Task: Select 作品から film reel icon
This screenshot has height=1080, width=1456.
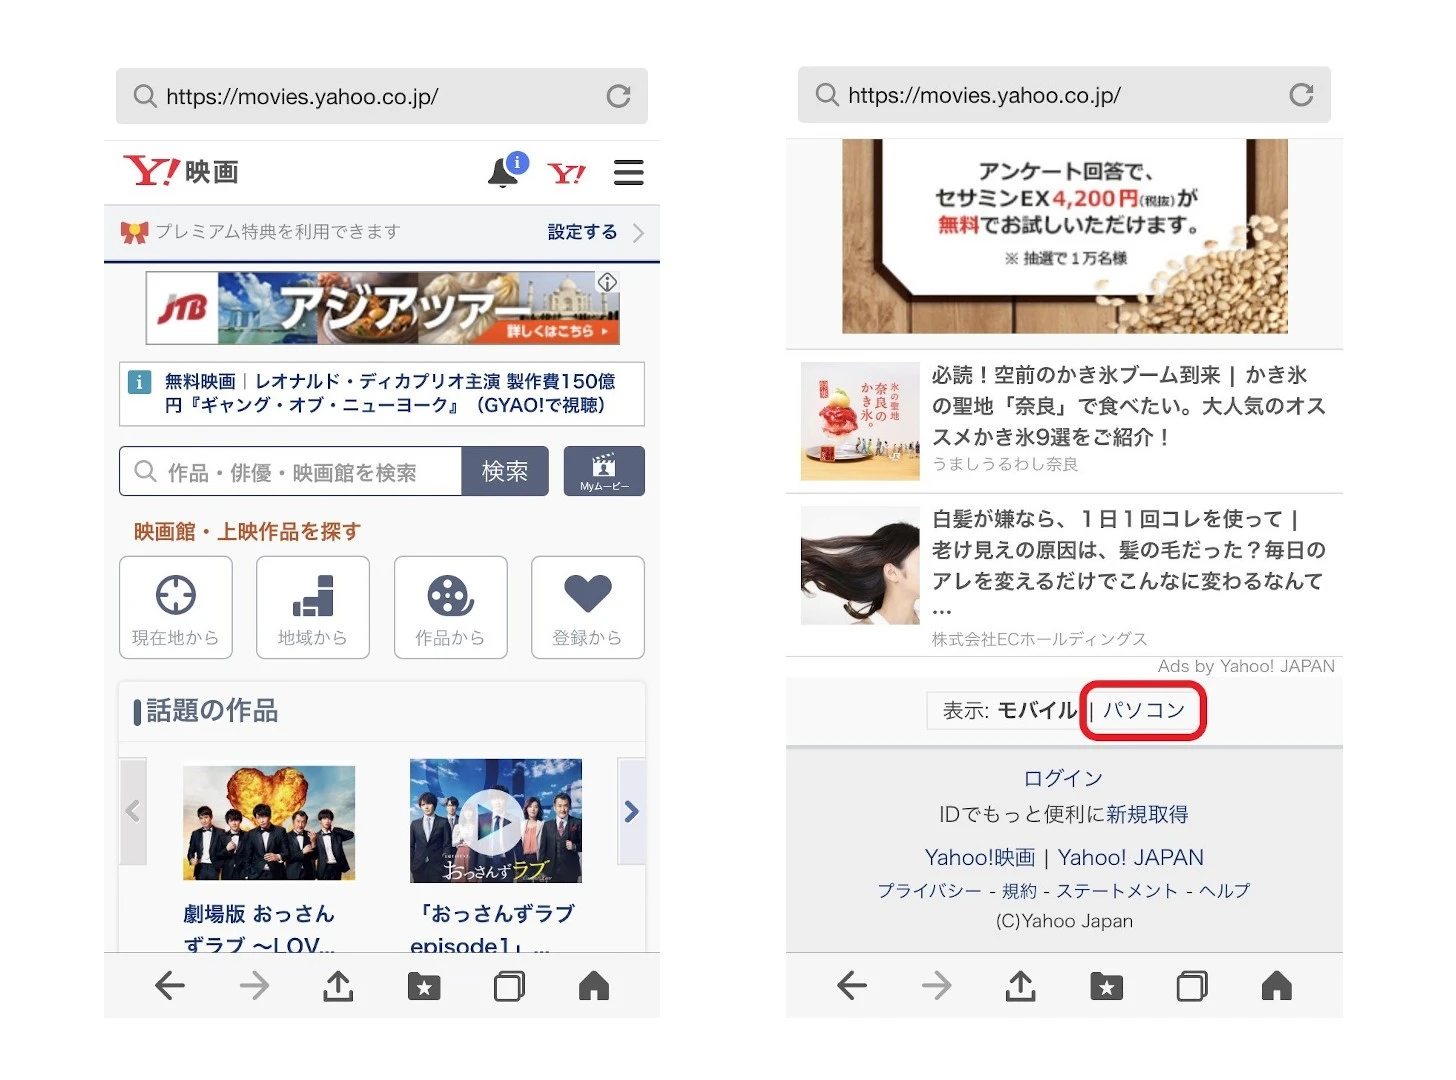Action: 450,607
